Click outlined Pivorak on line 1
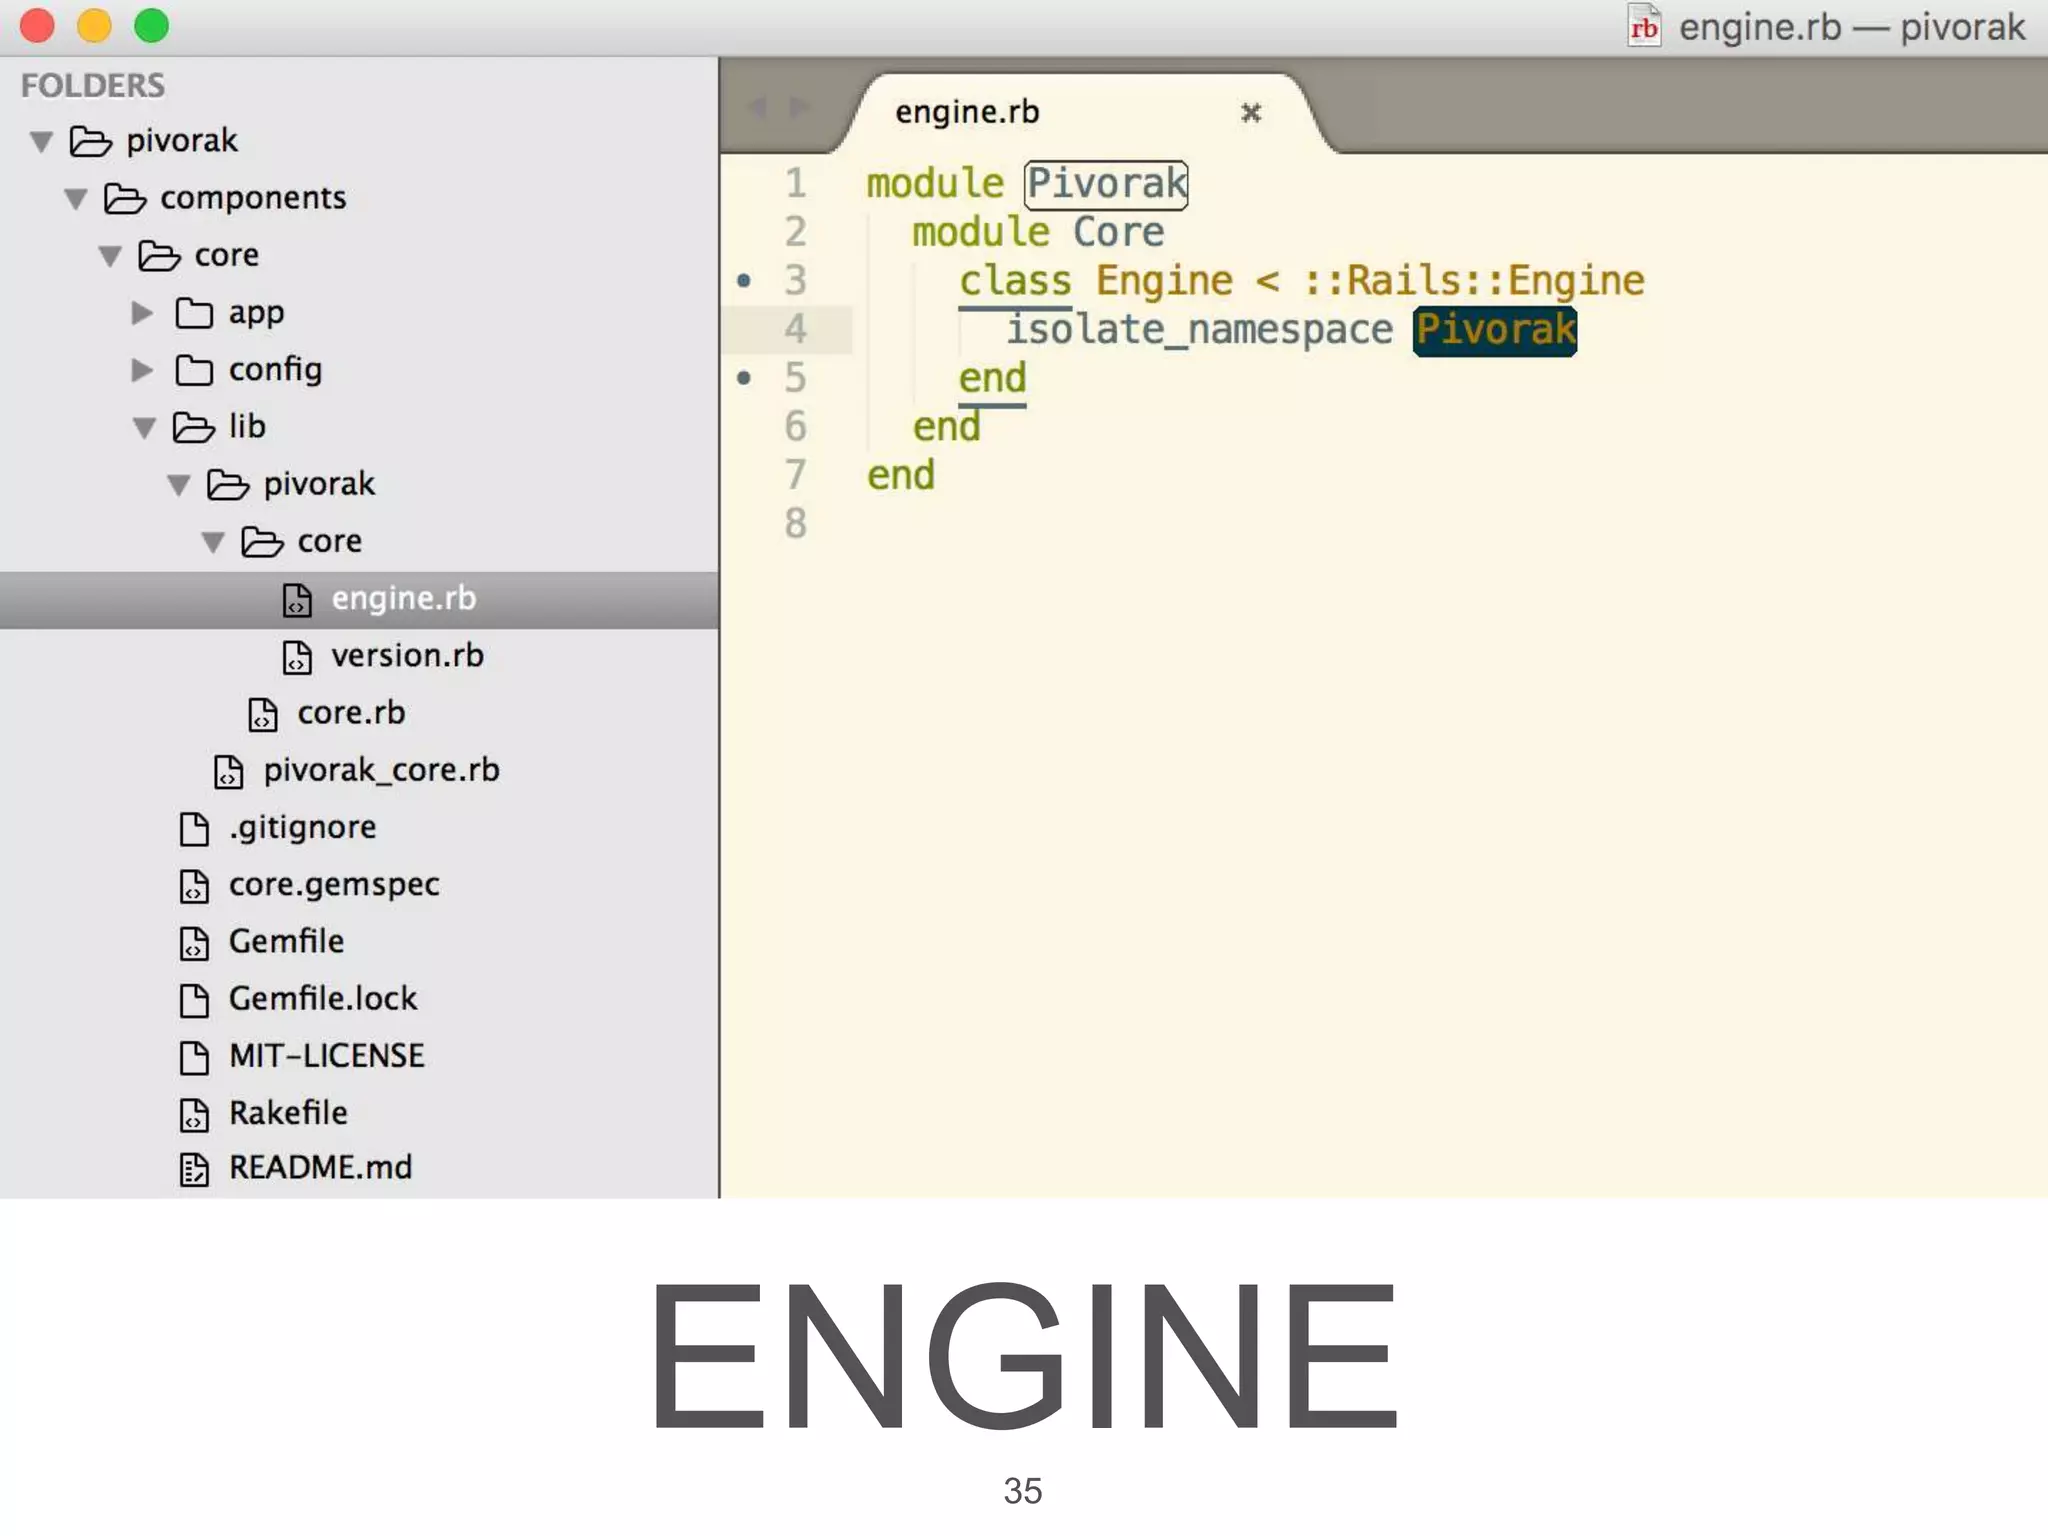 coord(1106,185)
